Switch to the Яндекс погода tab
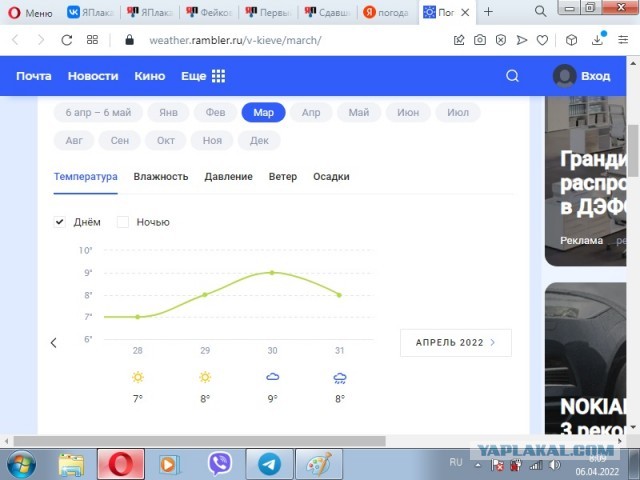The image size is (640, 480). click(386, 12)
